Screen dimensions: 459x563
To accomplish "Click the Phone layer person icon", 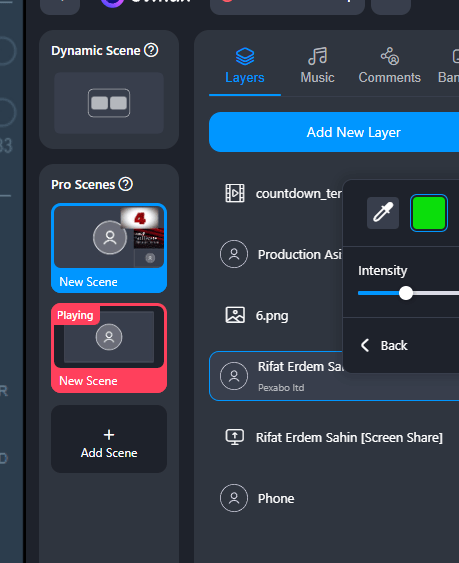I will click(234, 498).
